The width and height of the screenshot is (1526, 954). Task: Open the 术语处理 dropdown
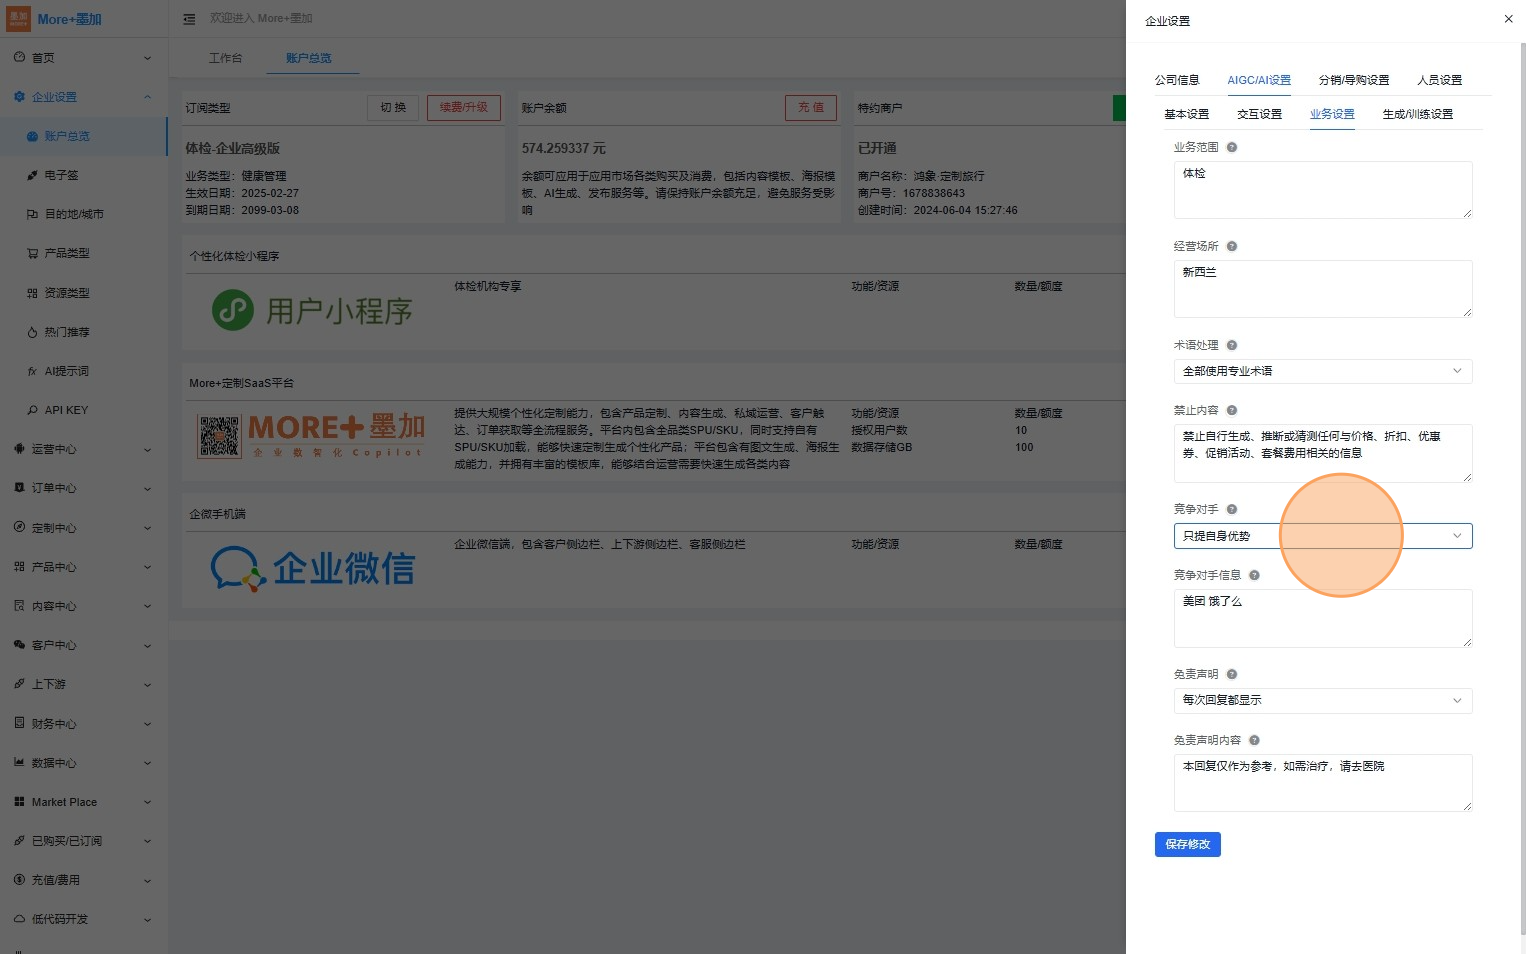pos(1322,371)
